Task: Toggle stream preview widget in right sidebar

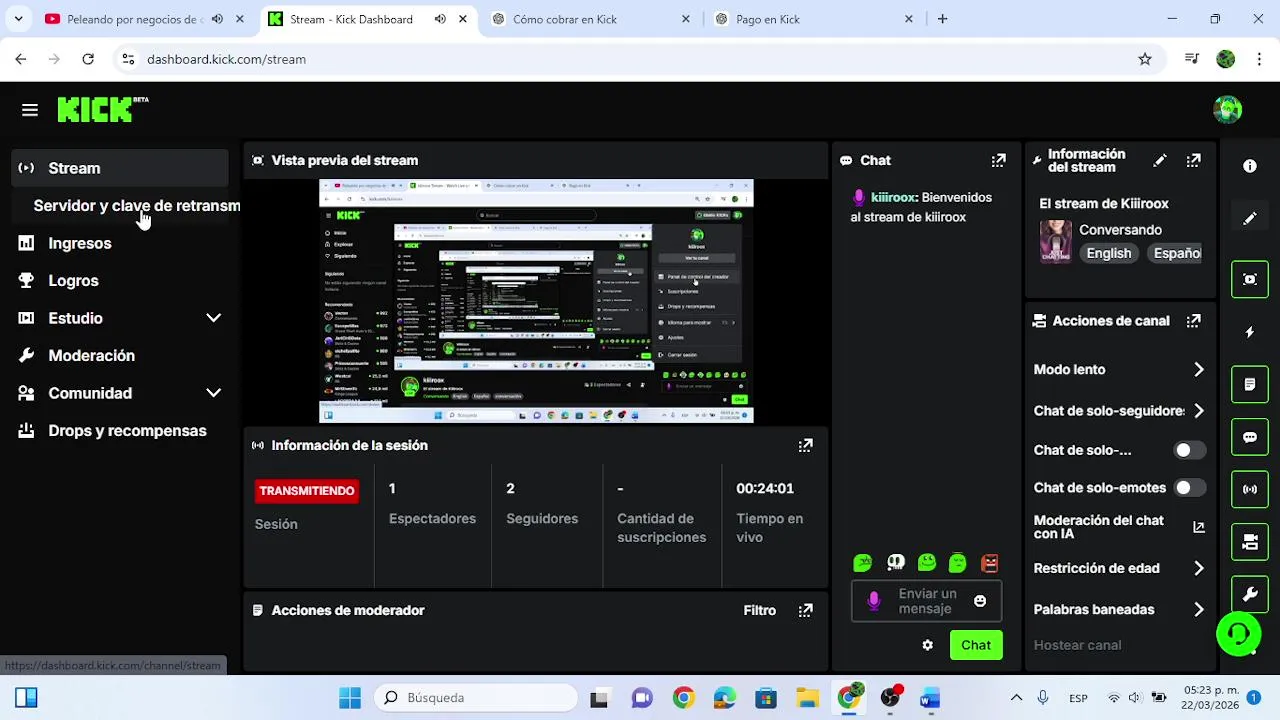Action: pos(1250,279)
